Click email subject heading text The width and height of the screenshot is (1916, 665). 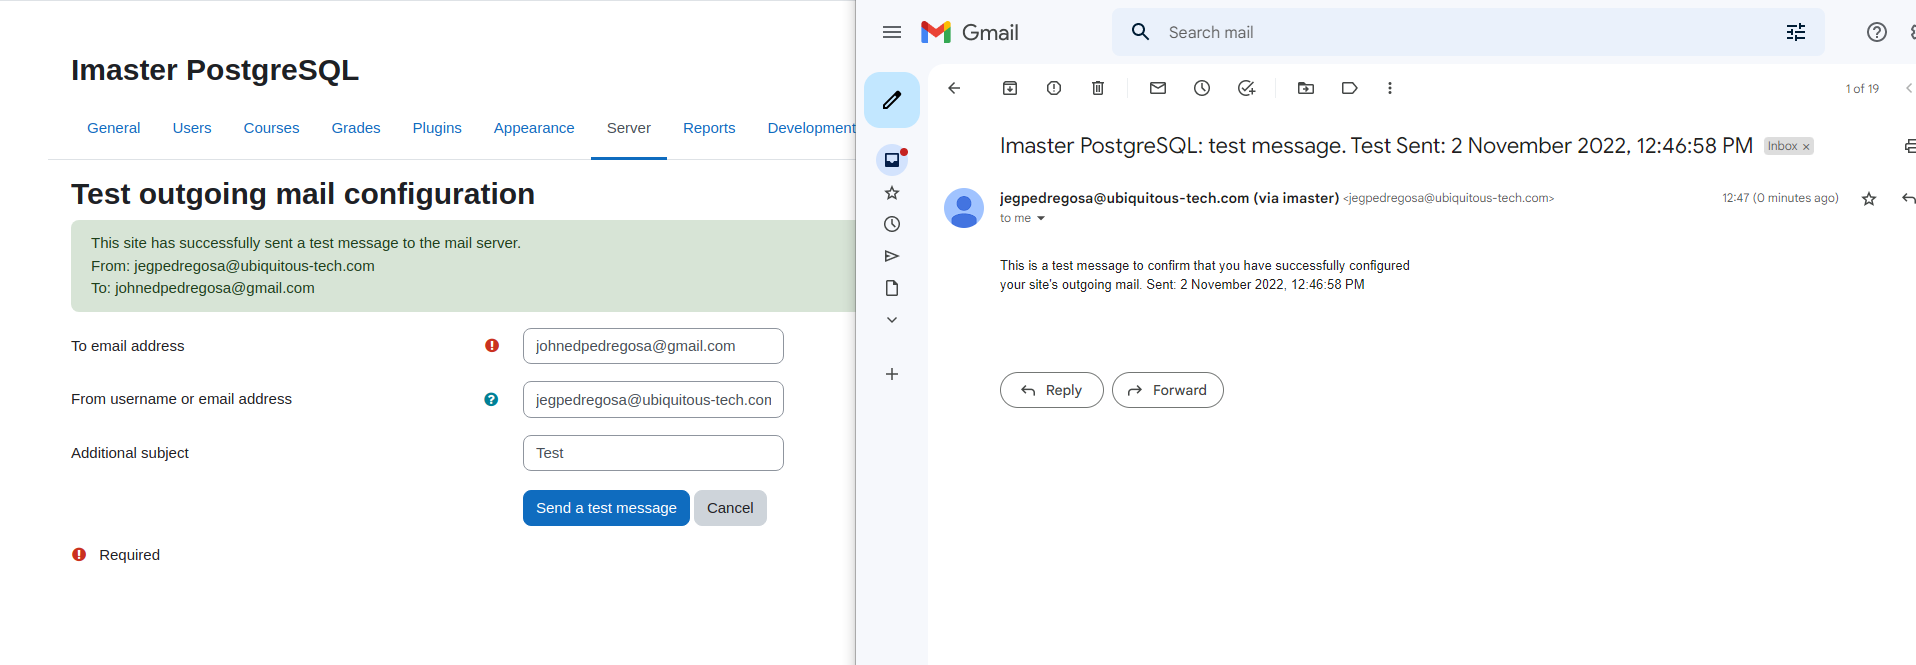click(x=1376, y=146)
